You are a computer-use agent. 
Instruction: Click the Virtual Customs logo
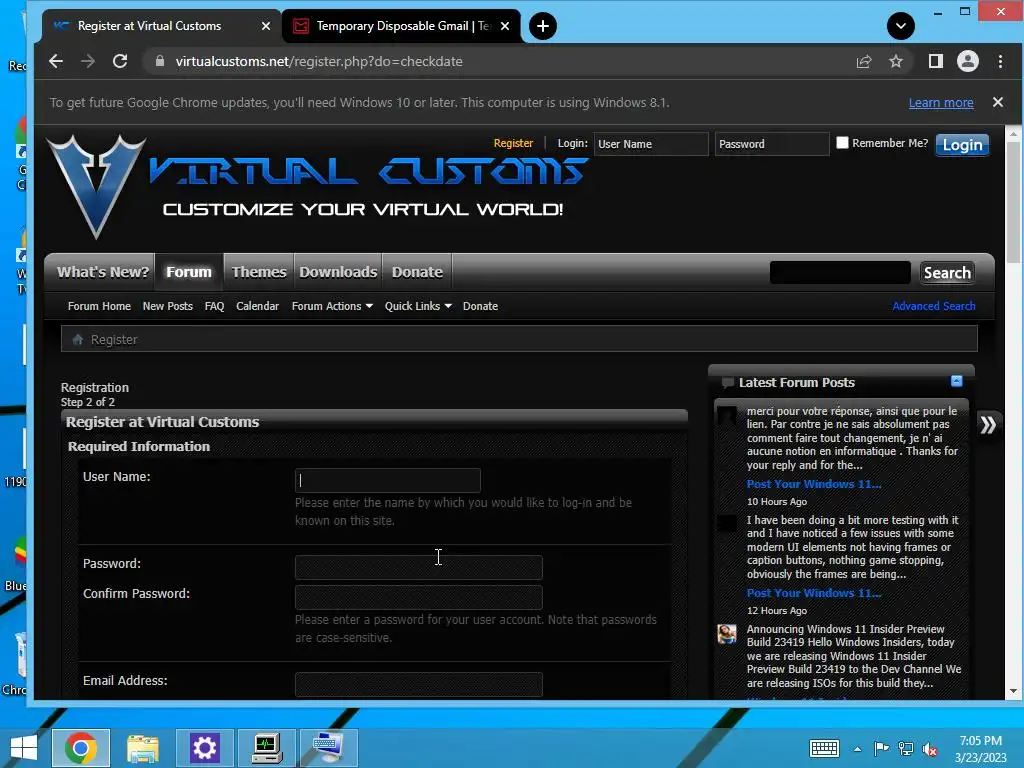[317, 186]
